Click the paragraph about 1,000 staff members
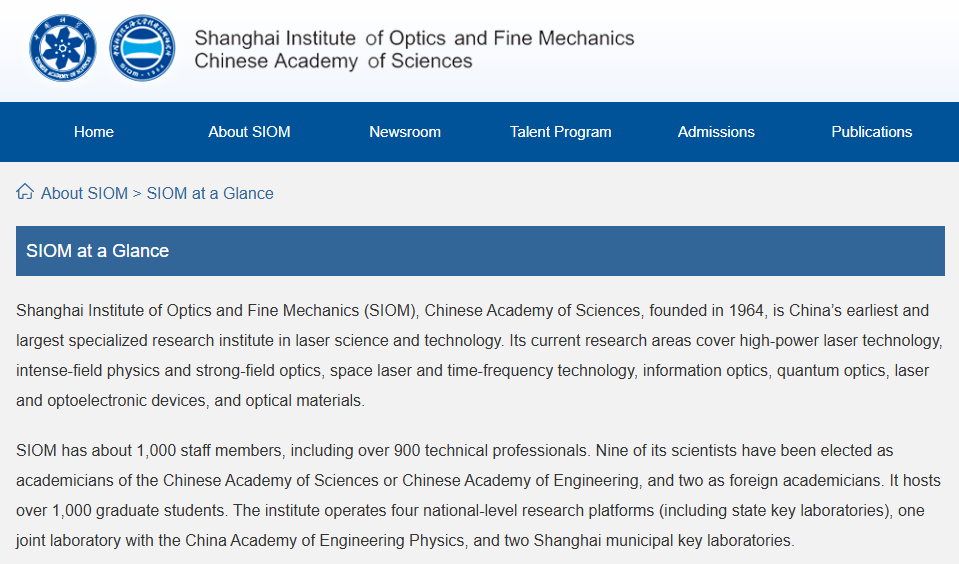959x564 pixels. coord(480,495)
